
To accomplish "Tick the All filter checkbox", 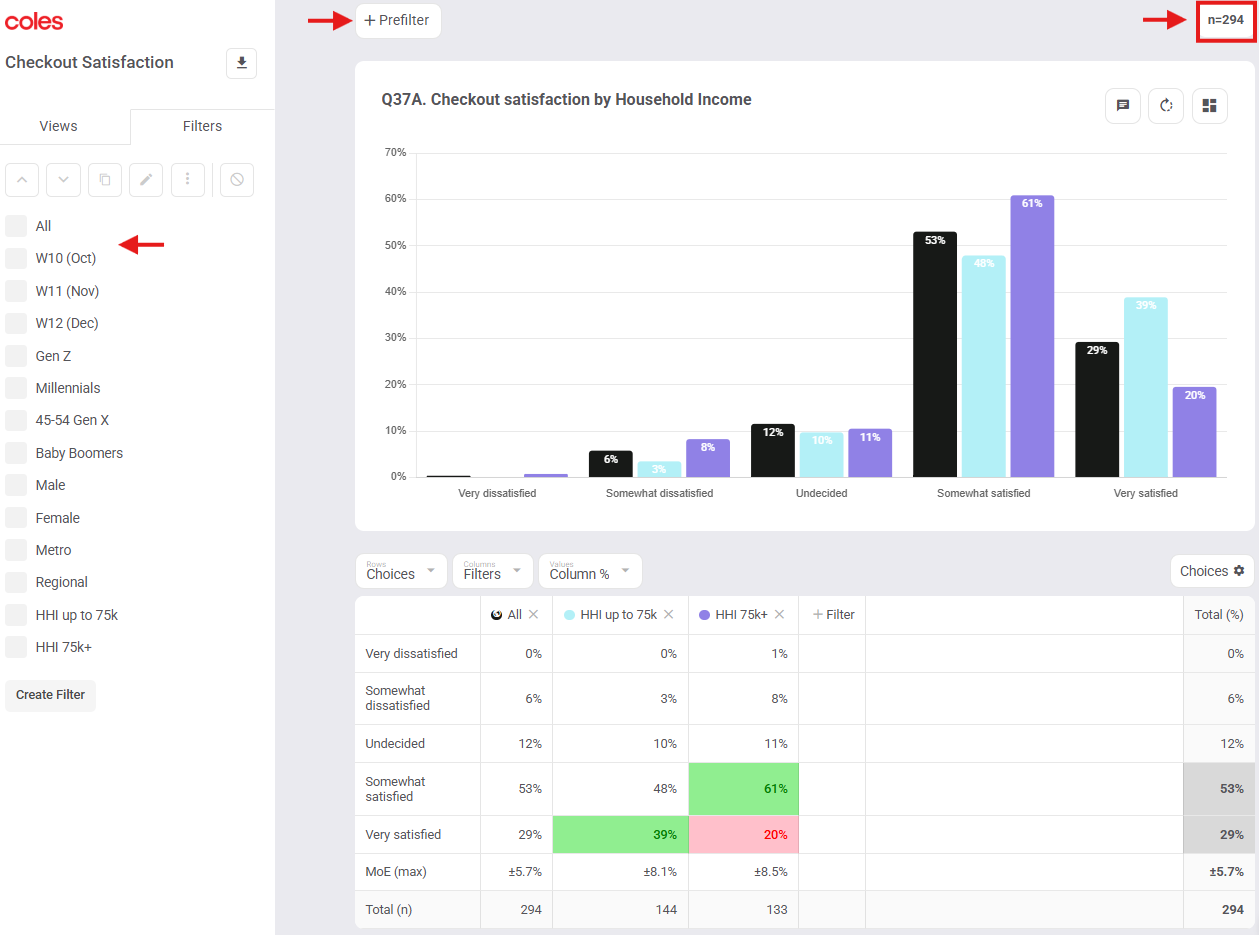I will (x=16, y=226).
